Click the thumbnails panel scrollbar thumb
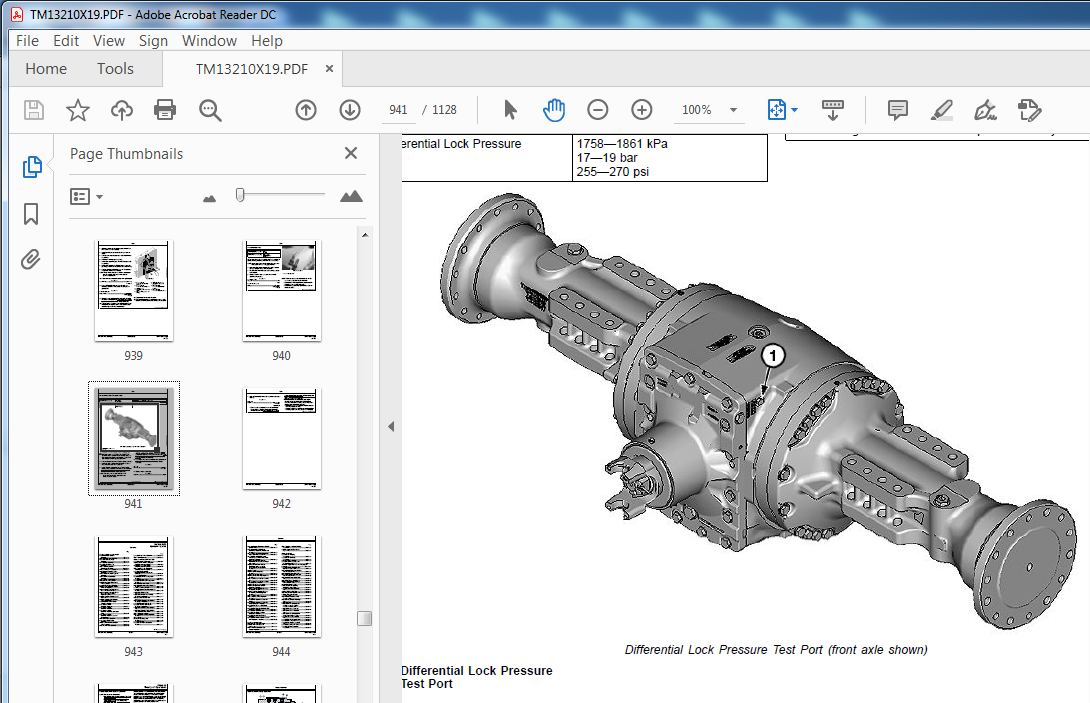Image resolution: width=1090 pixels, height=703 pixels. tap(365, 618)
